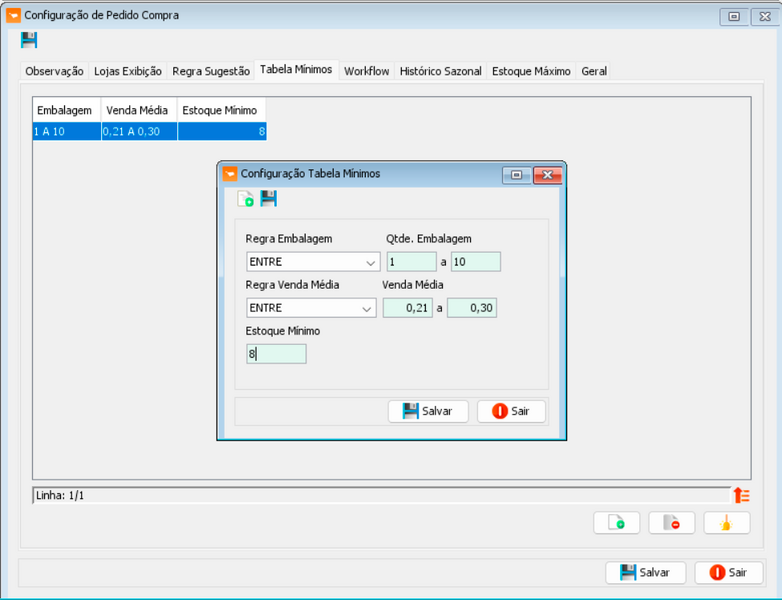Screen dimensions: 782x600
Task: Click the orange icon in Tabela Mínimos dialog title
Action: pyautogui.click(x=229, y=174)
